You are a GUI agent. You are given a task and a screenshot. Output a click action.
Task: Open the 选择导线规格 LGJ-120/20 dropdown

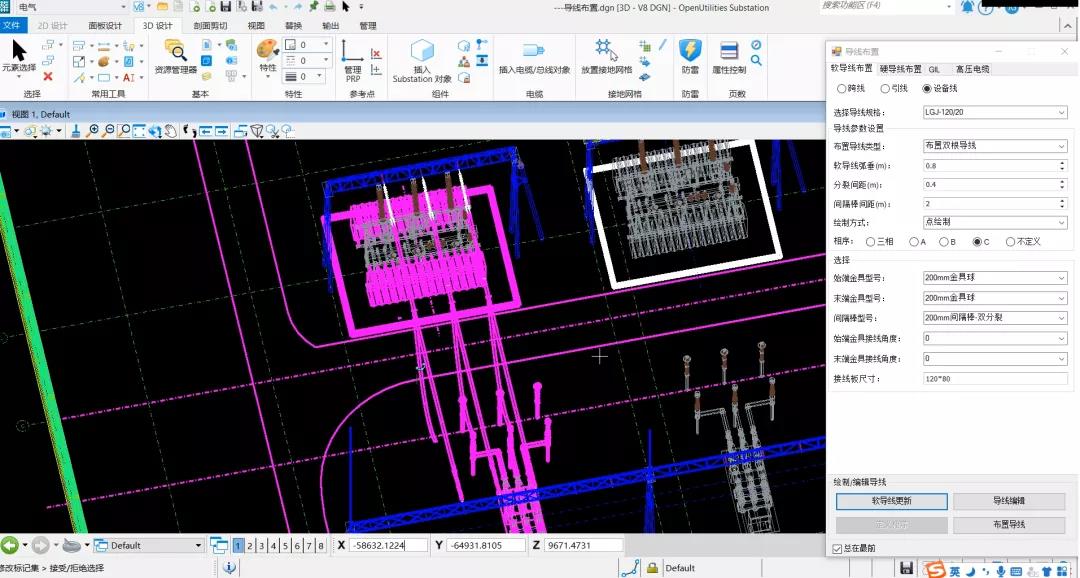pos(995,112)
